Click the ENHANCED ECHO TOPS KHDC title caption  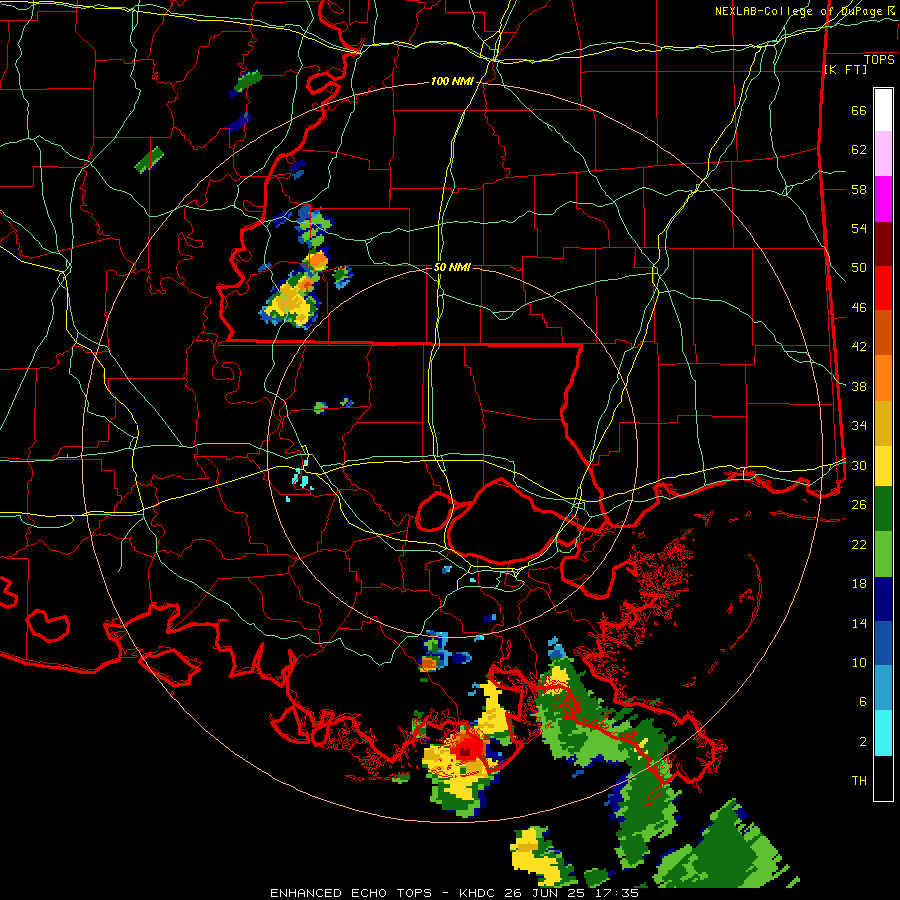tap(454, 893)
